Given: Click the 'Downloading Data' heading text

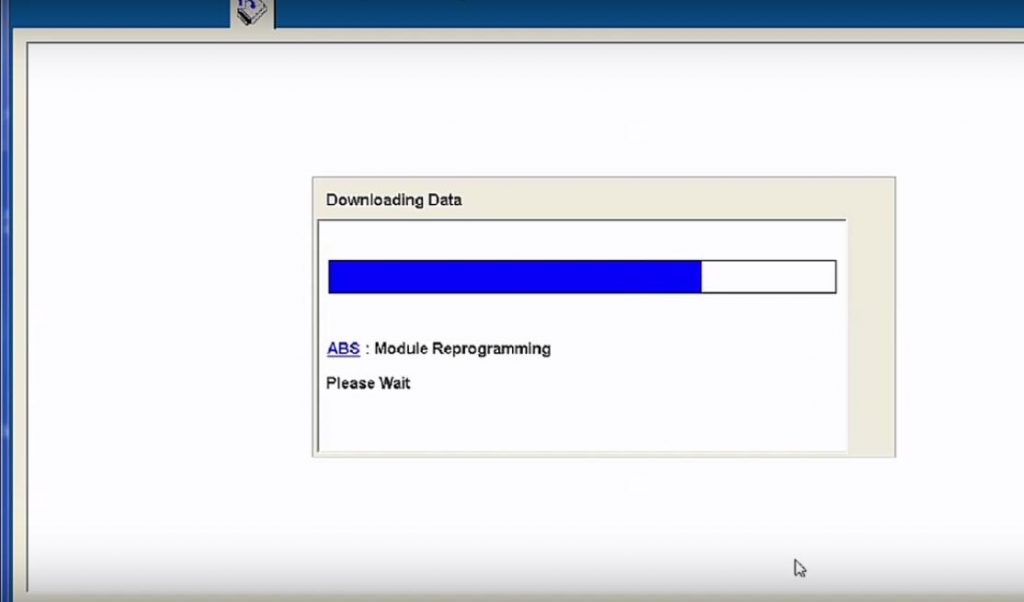Looking at the screenshot, I should coord(394,200).
